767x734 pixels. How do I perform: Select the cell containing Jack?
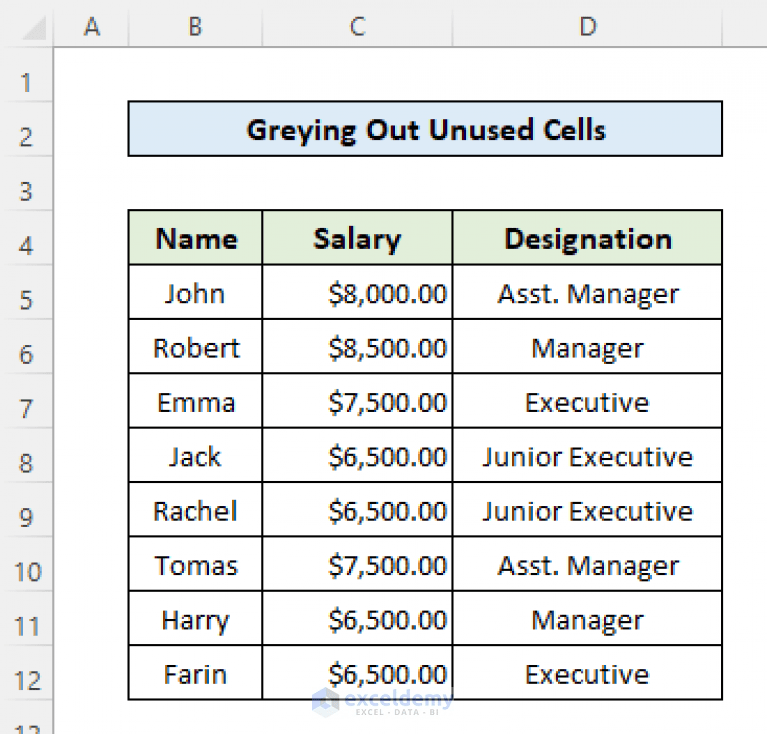tap(195, 455)
